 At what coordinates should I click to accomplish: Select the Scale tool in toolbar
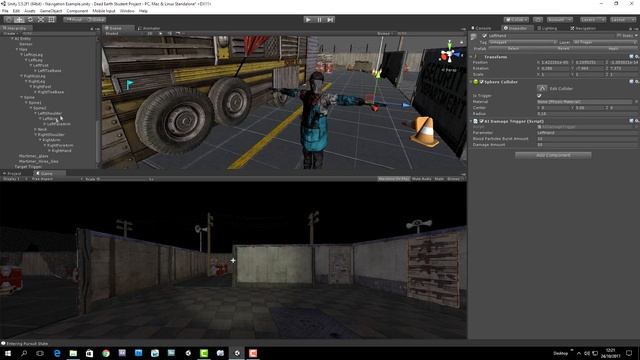pyautogui.click(x=41, y=19)
